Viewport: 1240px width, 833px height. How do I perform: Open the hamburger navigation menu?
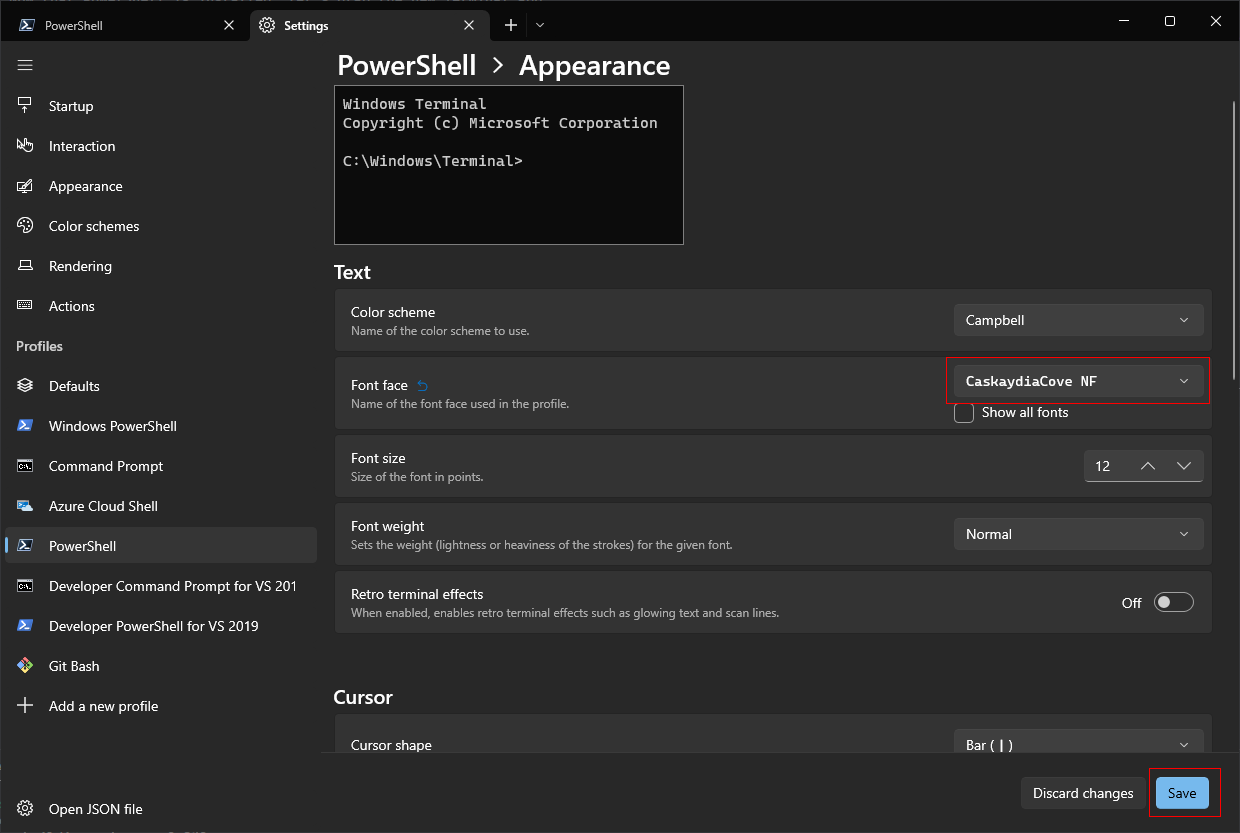(x=25, y=65)
